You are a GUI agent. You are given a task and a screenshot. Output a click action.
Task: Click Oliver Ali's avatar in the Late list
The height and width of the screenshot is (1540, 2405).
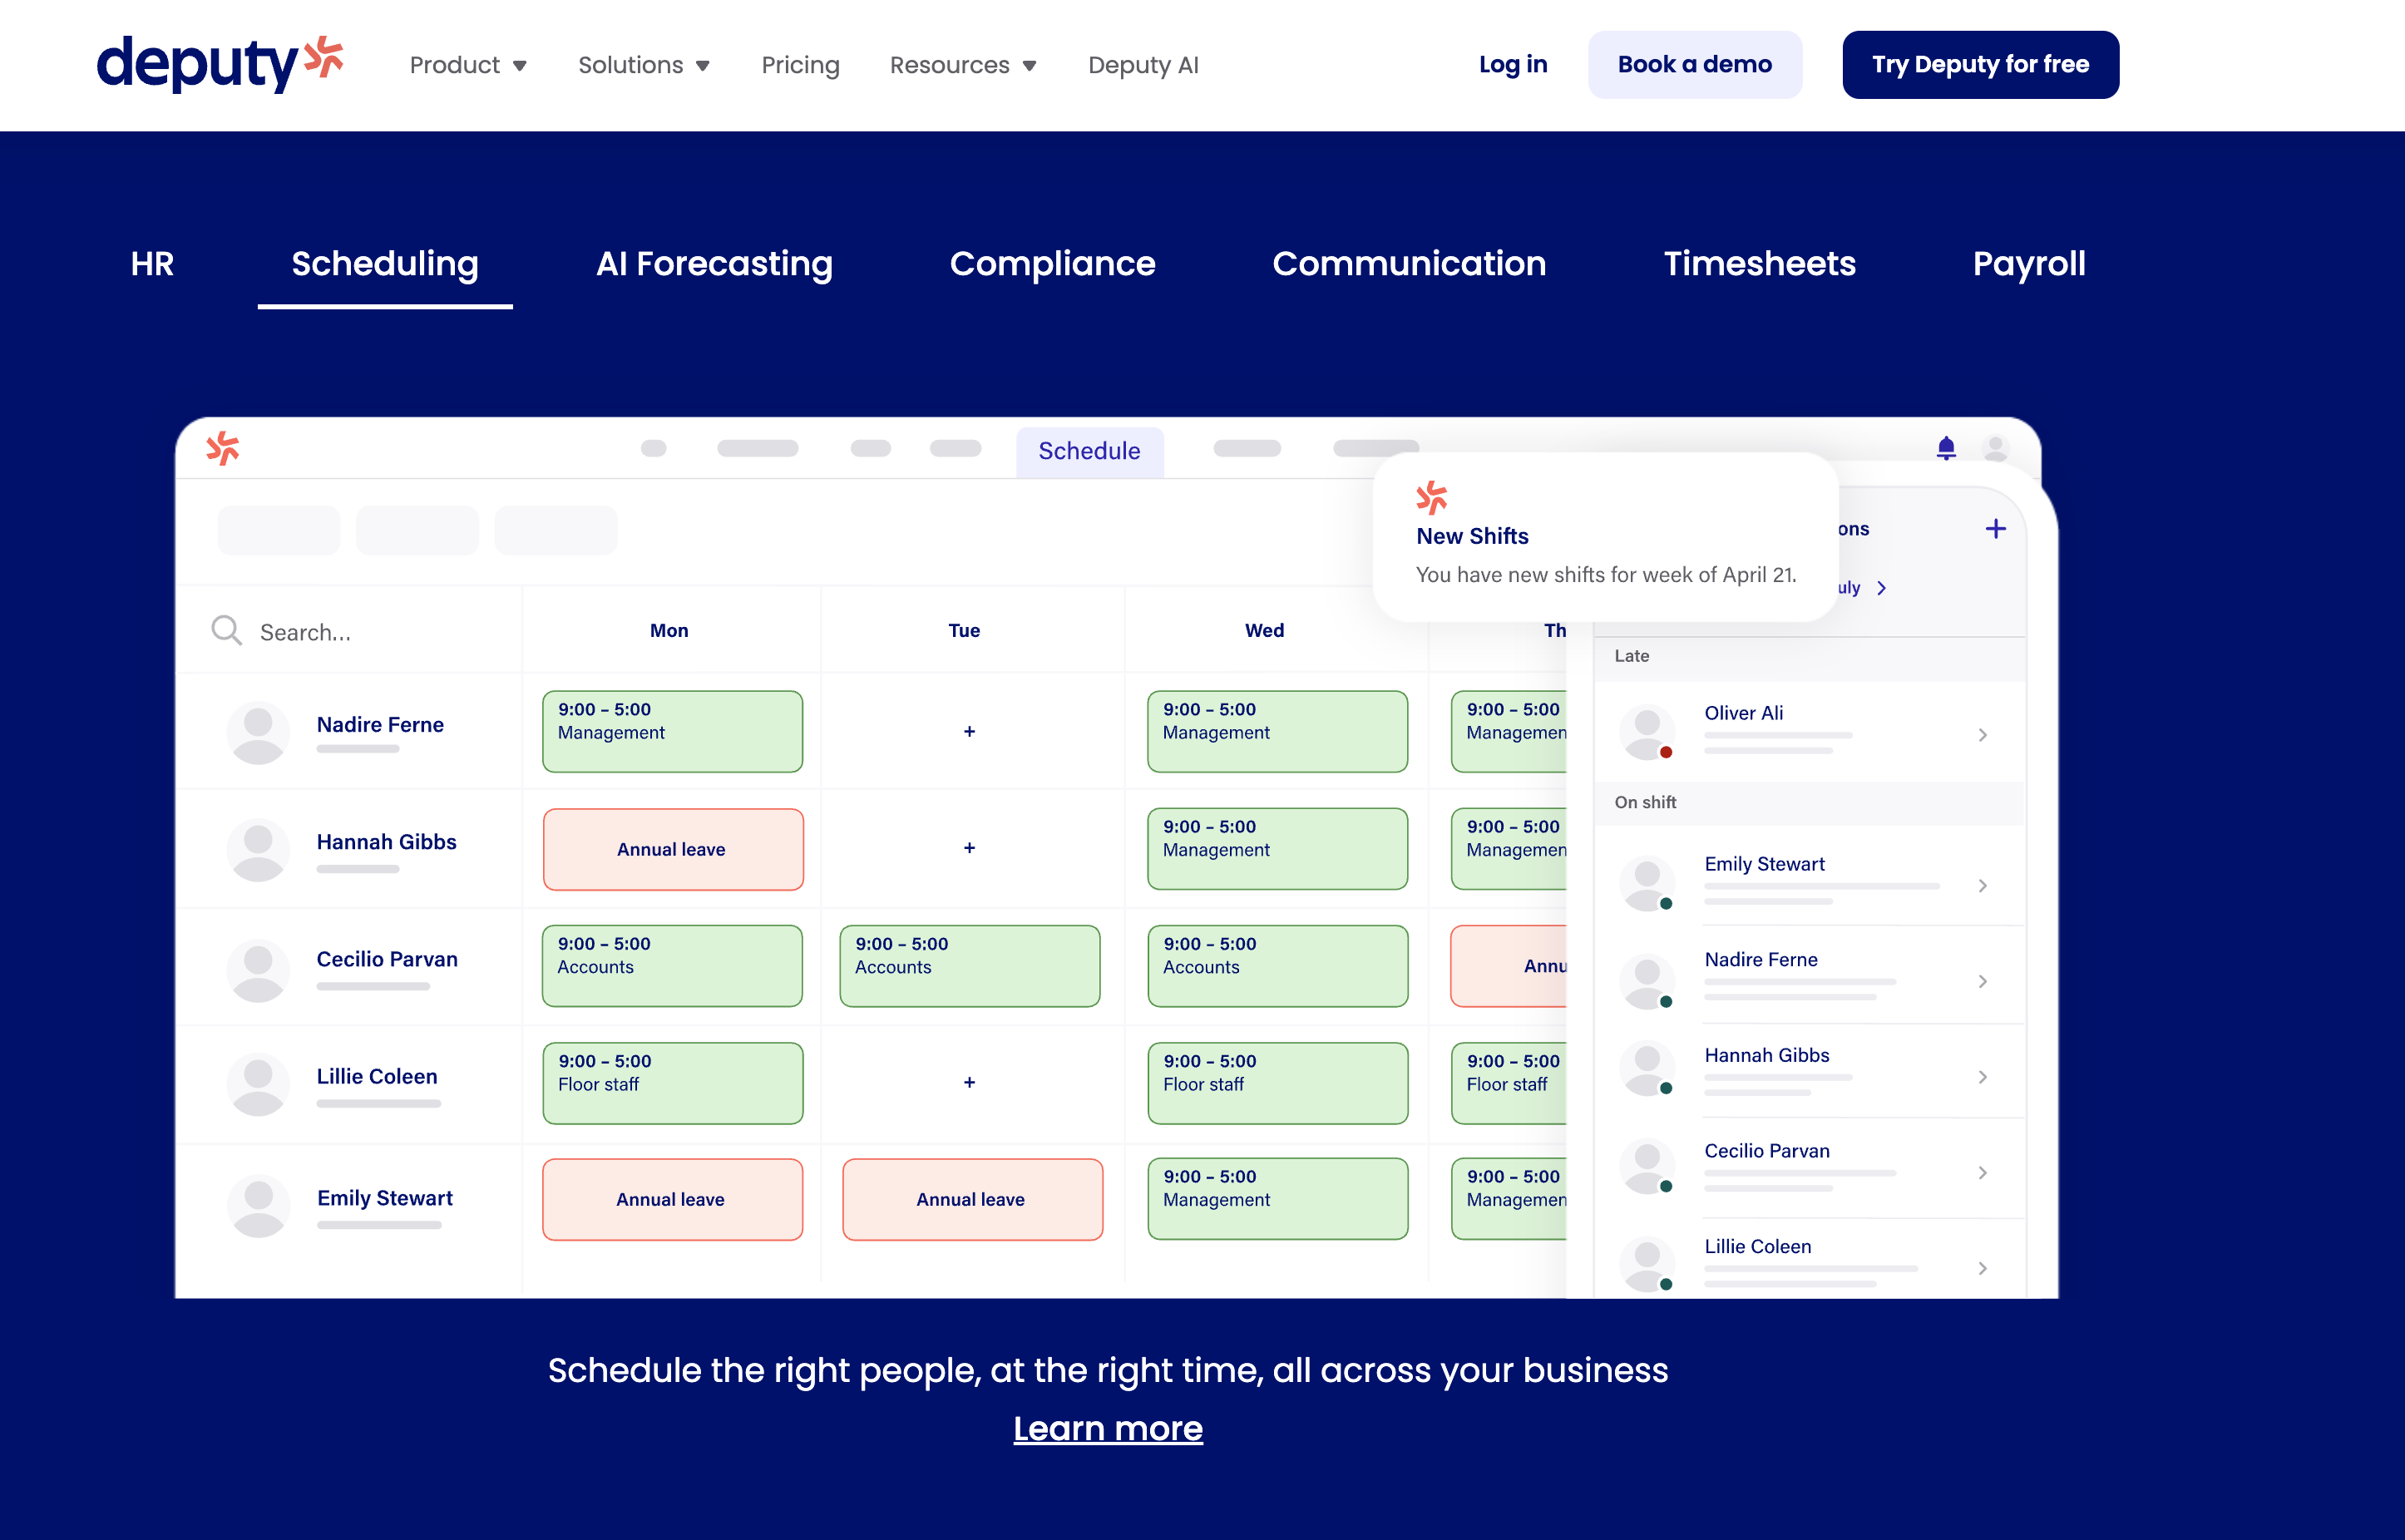[1647, 732]
